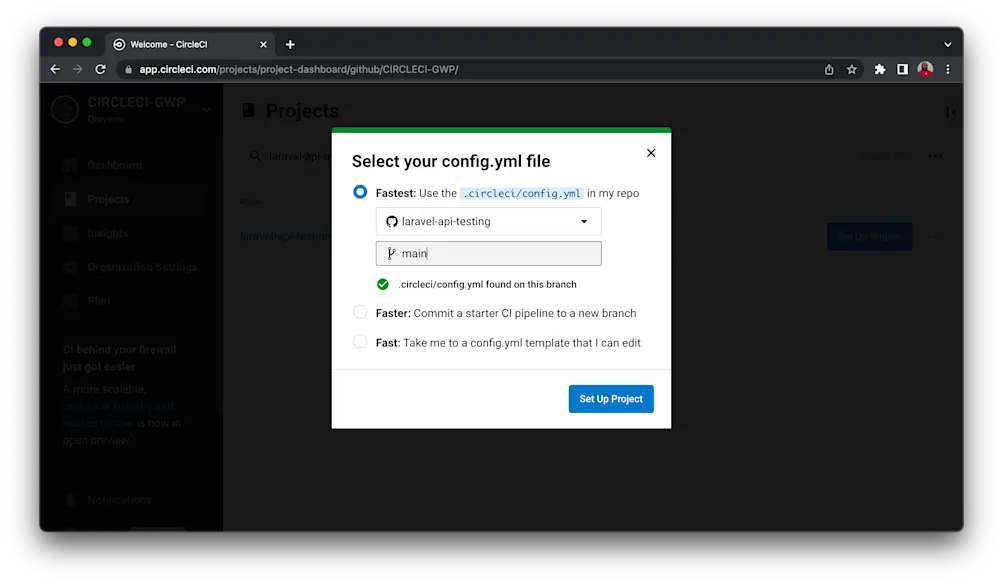
Task: Select the Fastest option radio button
Action: [360, 192]
